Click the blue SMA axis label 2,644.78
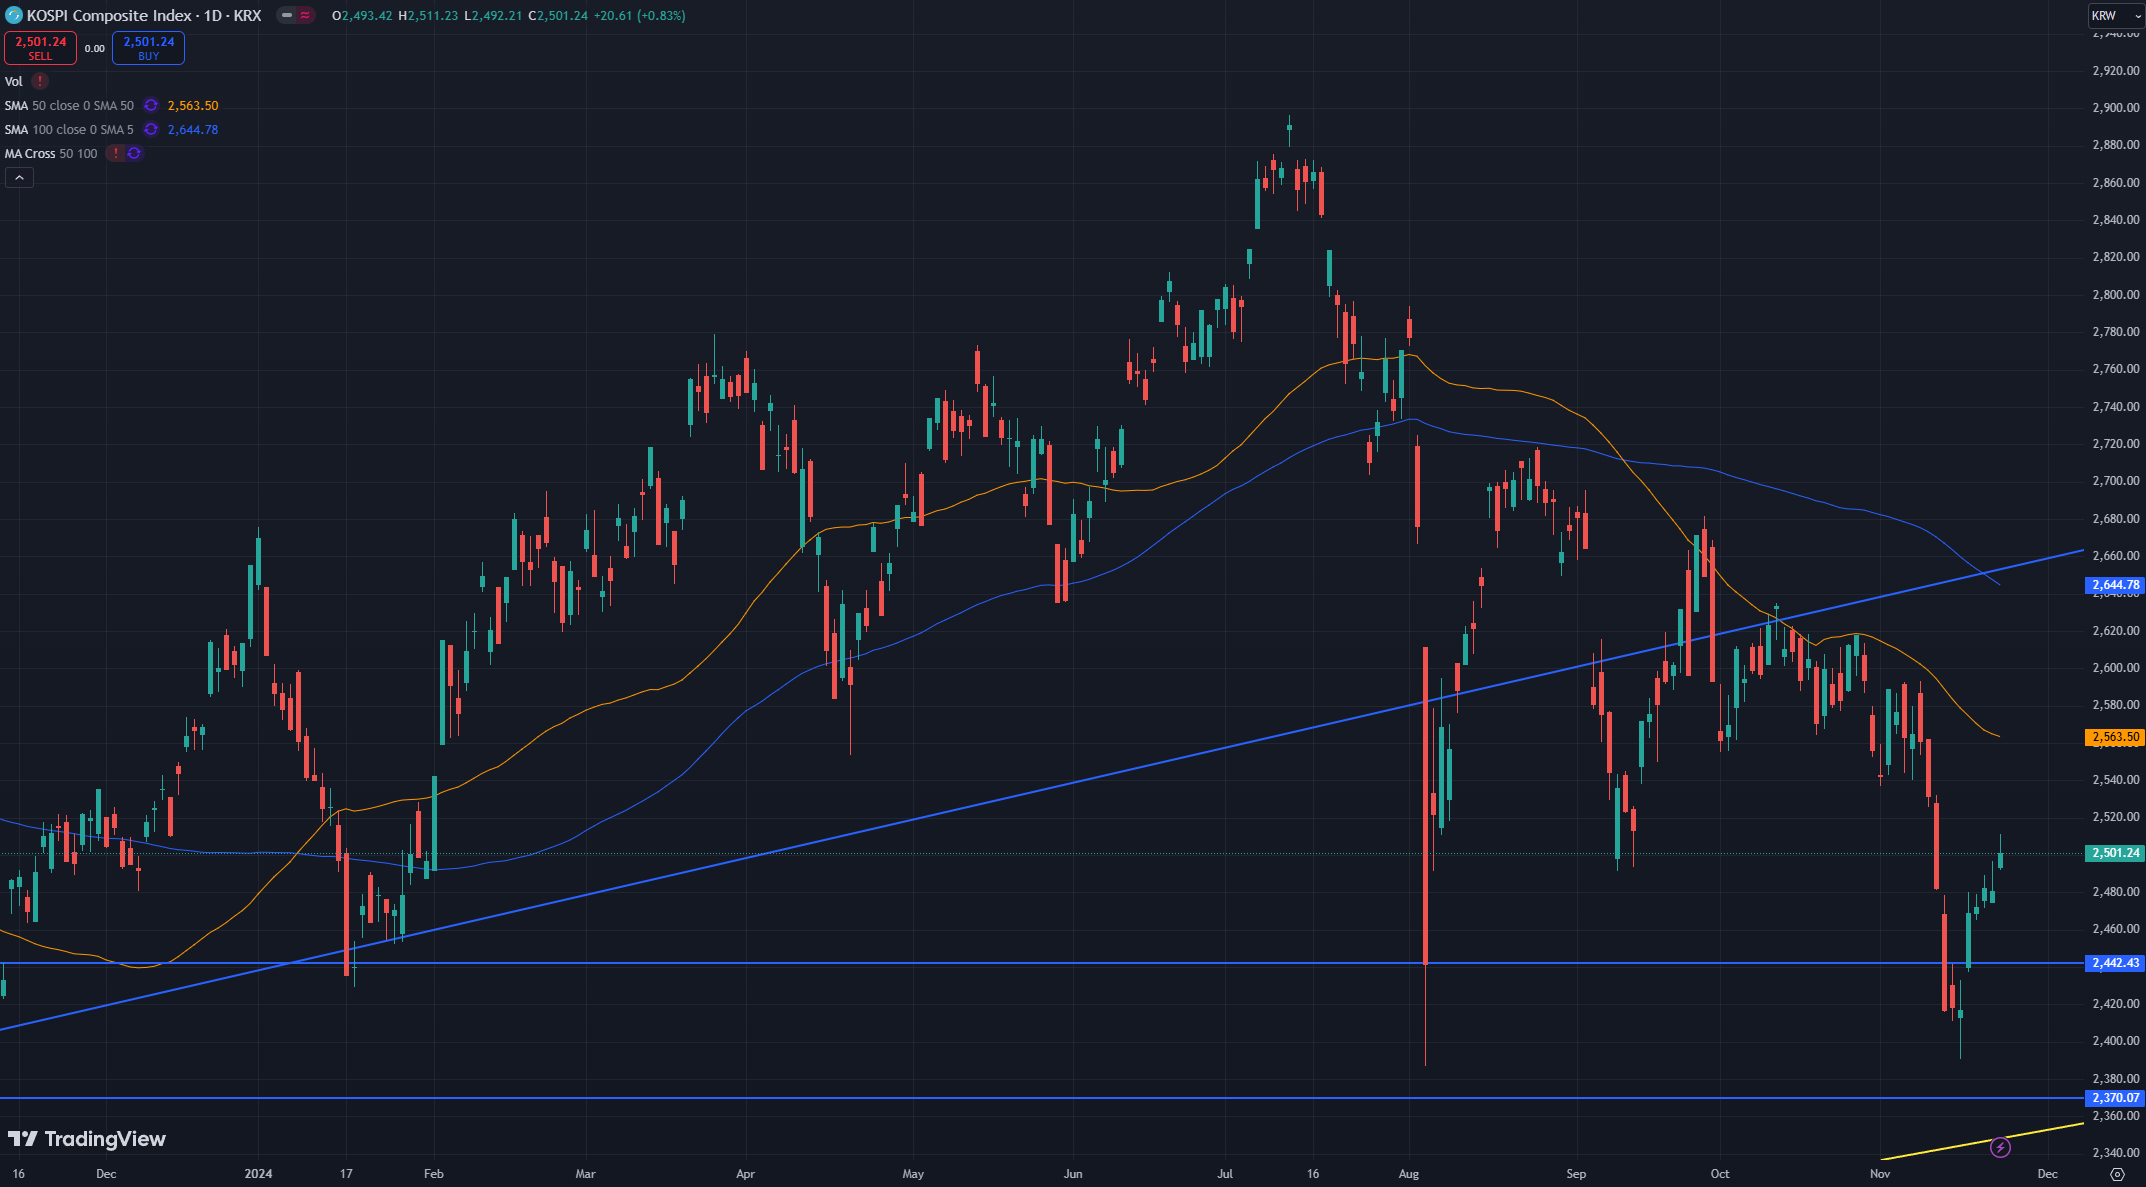 (2115, 585)
